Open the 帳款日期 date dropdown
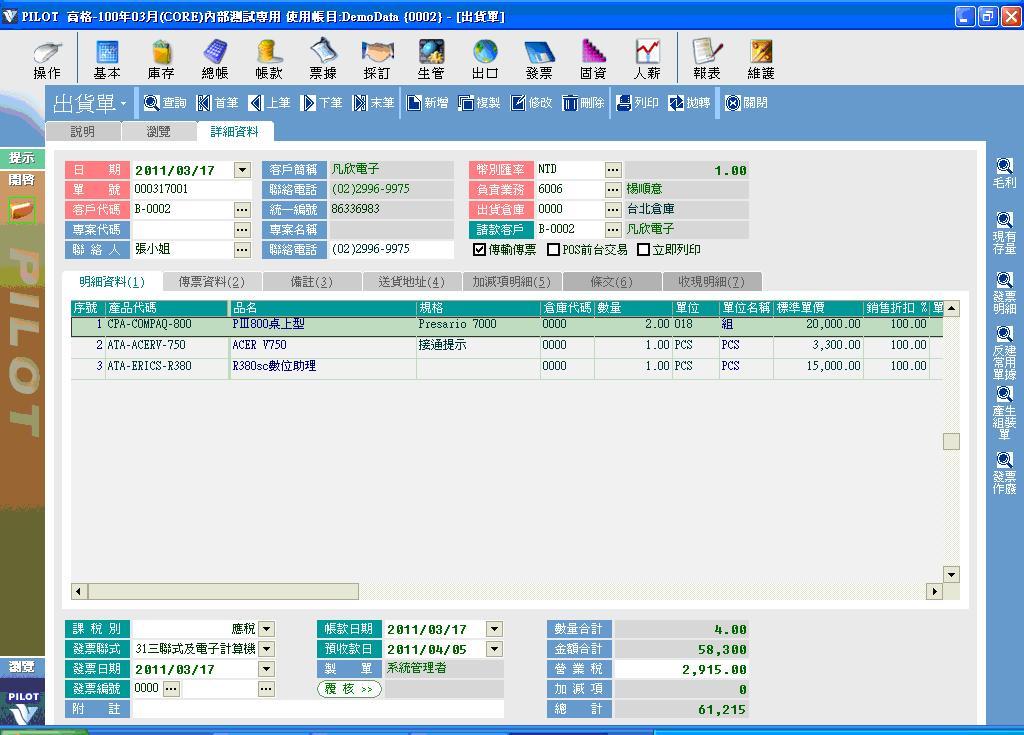Image resolution: width=1024 pixels, height=735 pixels. tap(494, 629)
